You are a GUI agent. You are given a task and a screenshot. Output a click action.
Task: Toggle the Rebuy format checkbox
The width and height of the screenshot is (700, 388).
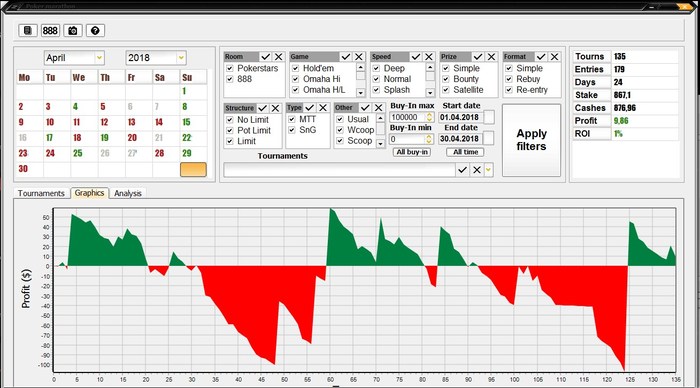coord(508,79)
